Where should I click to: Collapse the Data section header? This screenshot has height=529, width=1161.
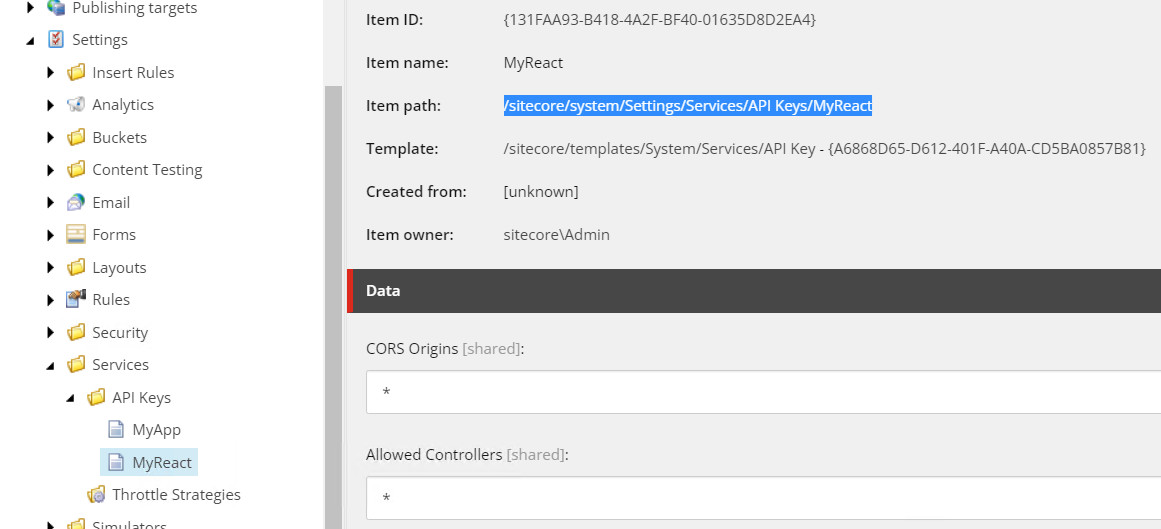(754, 291)
